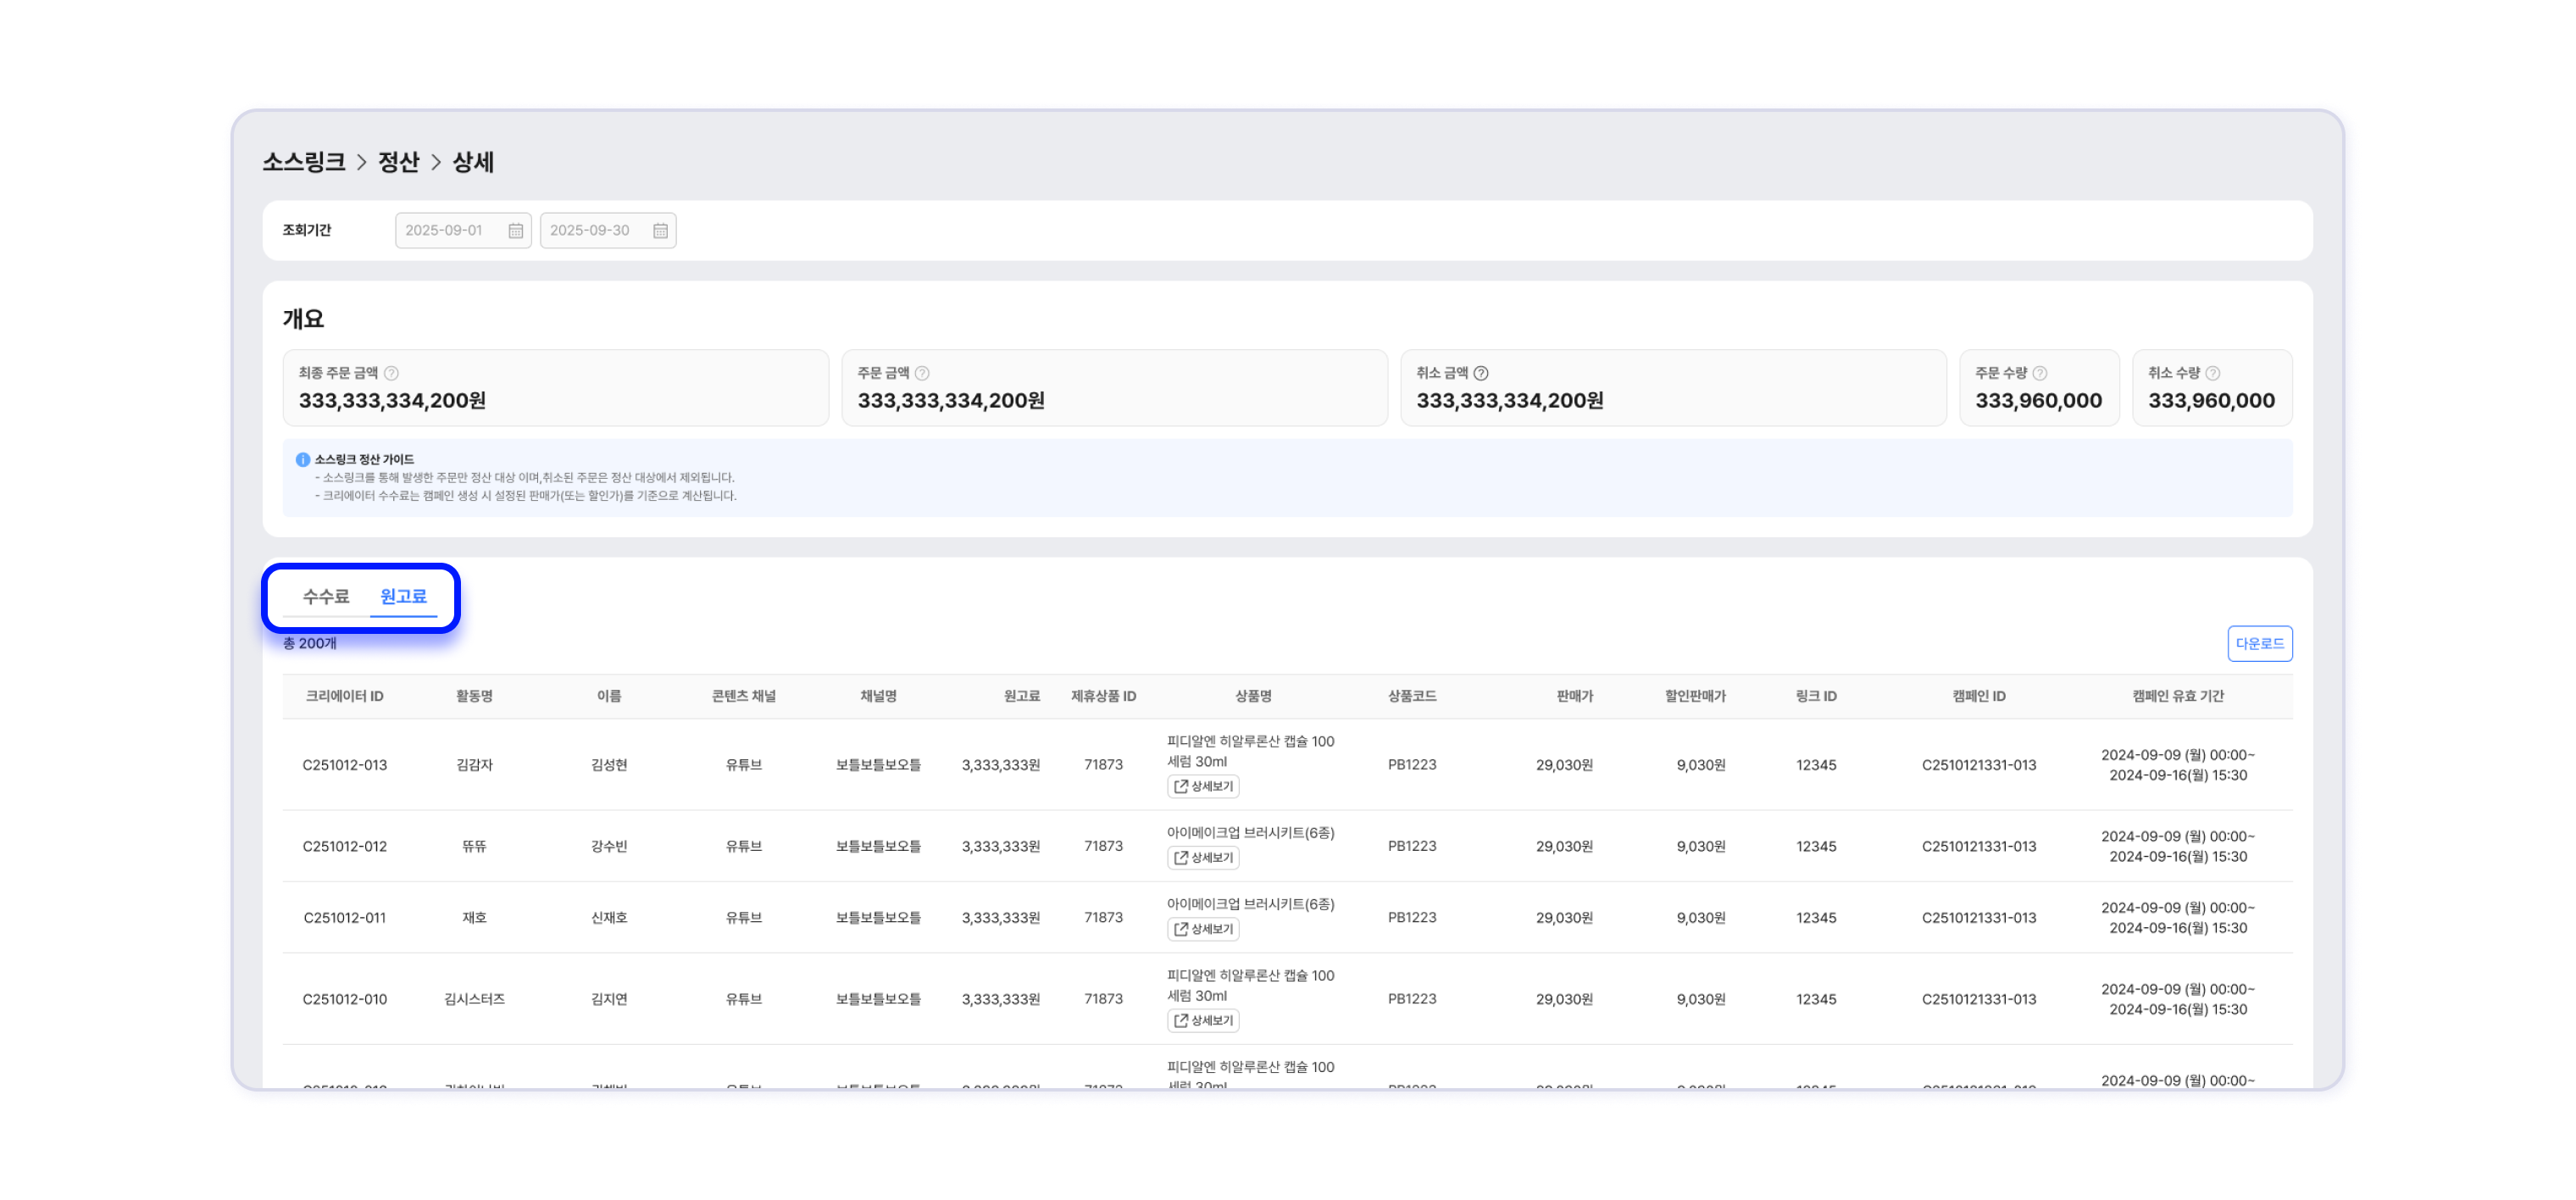Click start date field 2025-09-01

tap(445, 231)
